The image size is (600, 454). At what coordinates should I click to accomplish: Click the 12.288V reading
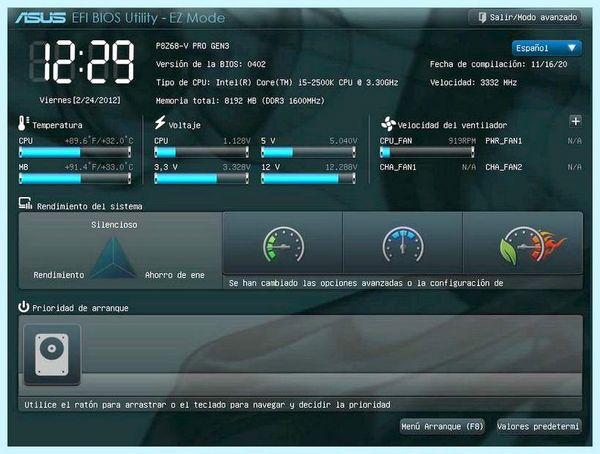341,167
